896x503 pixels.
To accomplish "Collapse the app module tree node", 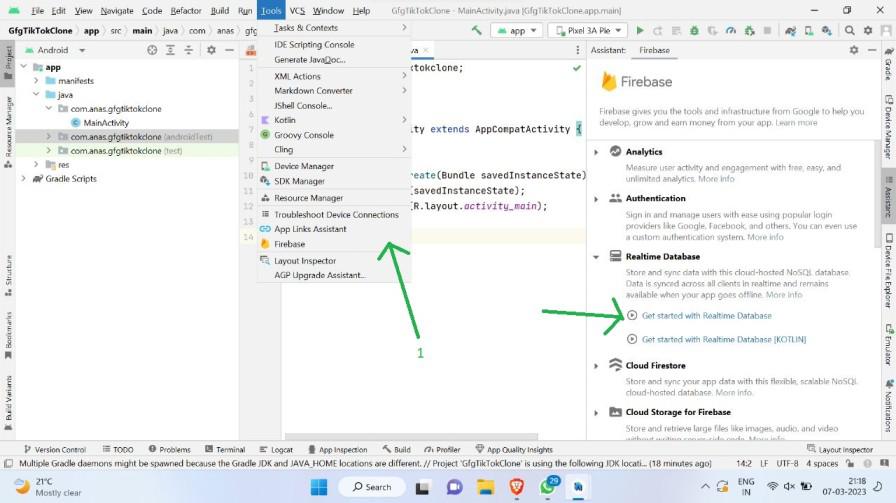I will click(23, 67).
